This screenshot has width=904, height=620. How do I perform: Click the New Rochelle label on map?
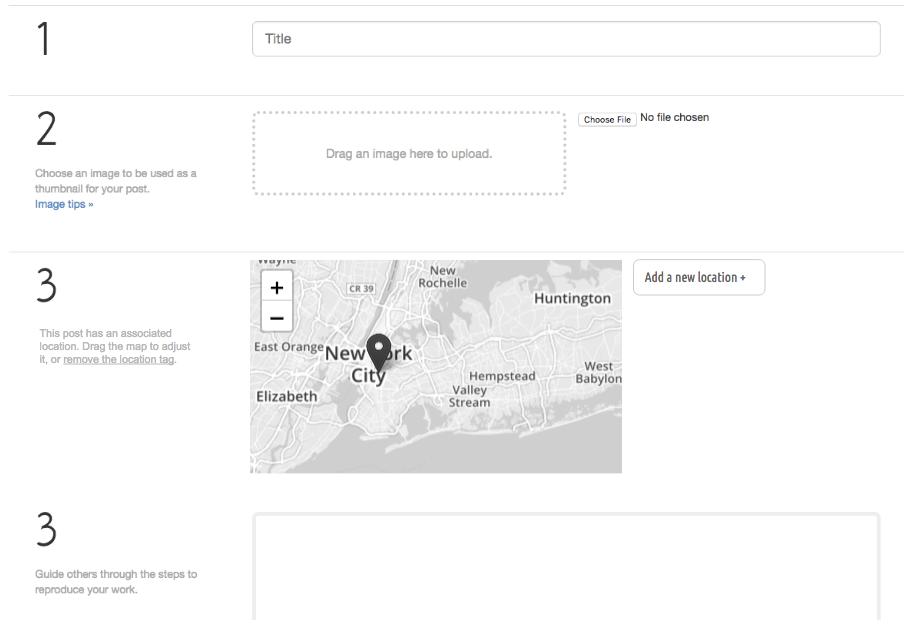tap(442, 277)
